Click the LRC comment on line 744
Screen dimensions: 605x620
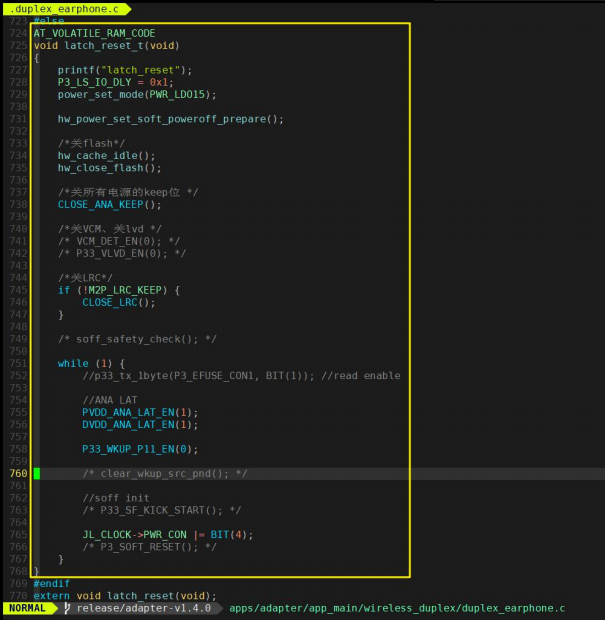[85, 278]
